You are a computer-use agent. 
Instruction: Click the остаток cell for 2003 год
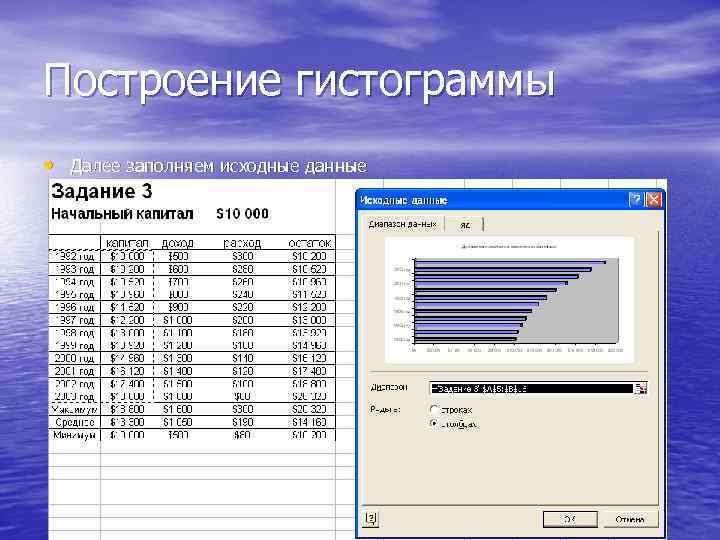[x=309, y=396]
